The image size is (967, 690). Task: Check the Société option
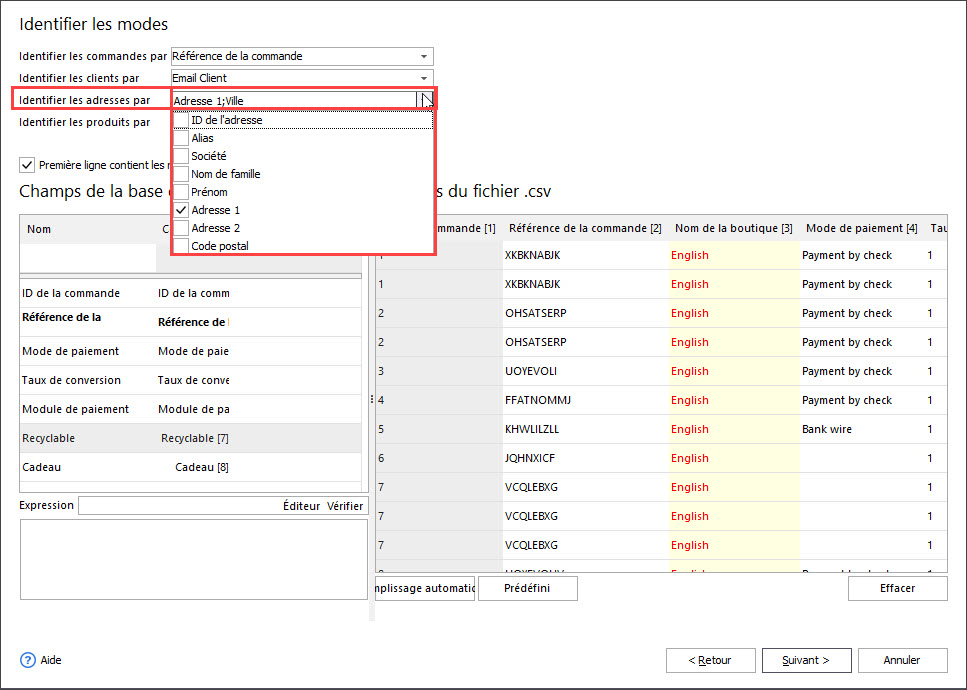[181, 156]
